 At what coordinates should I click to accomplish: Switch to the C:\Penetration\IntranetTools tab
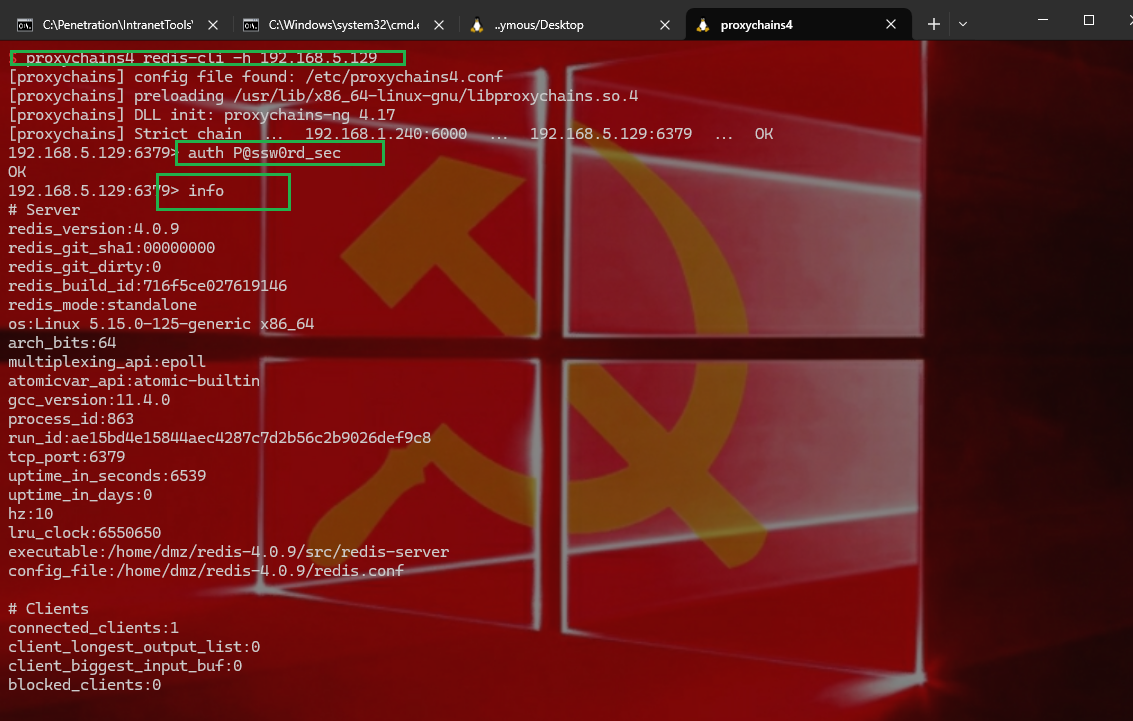117,25
